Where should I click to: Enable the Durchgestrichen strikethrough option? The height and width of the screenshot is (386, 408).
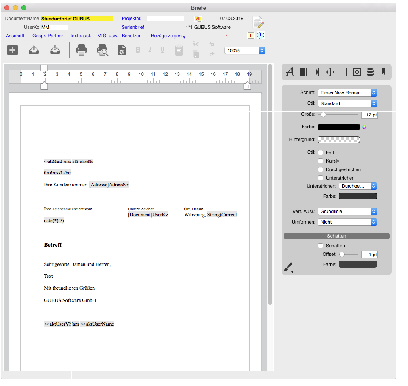coord(321,169)
